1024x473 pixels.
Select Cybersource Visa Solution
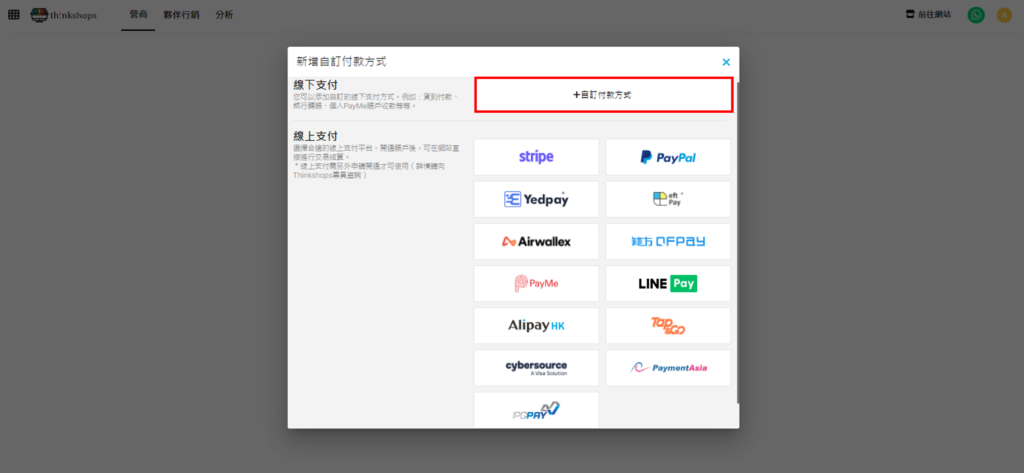pyautogui.click(x=536, y=367)
